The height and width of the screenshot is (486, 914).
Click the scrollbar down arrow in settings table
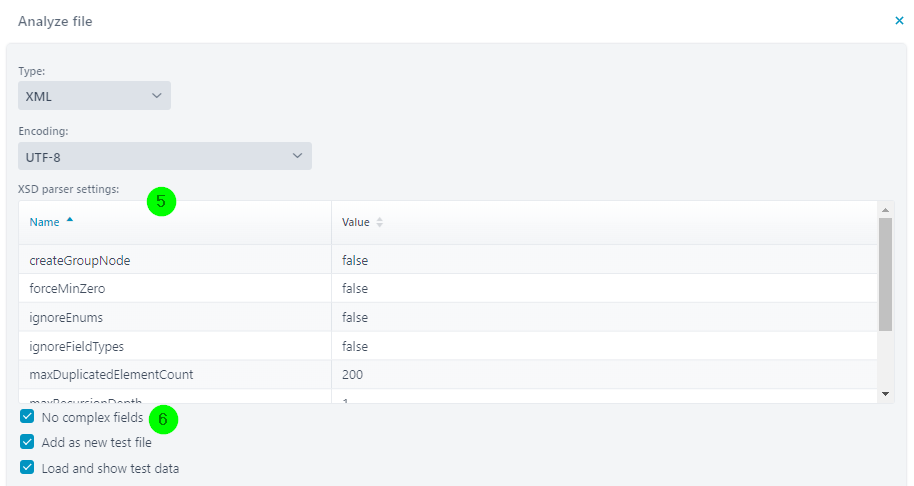tap(884, 395)
